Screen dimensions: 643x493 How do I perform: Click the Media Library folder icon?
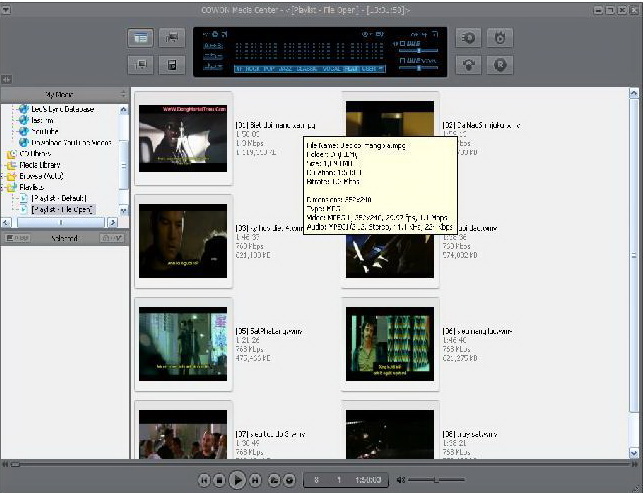pos(11,165)
